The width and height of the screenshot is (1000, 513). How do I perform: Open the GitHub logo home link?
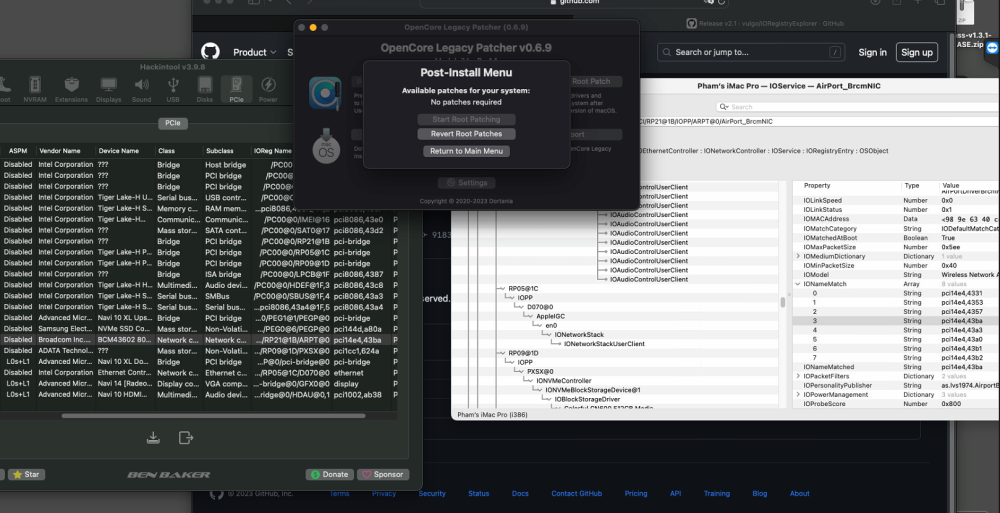[x=210, y=52]
